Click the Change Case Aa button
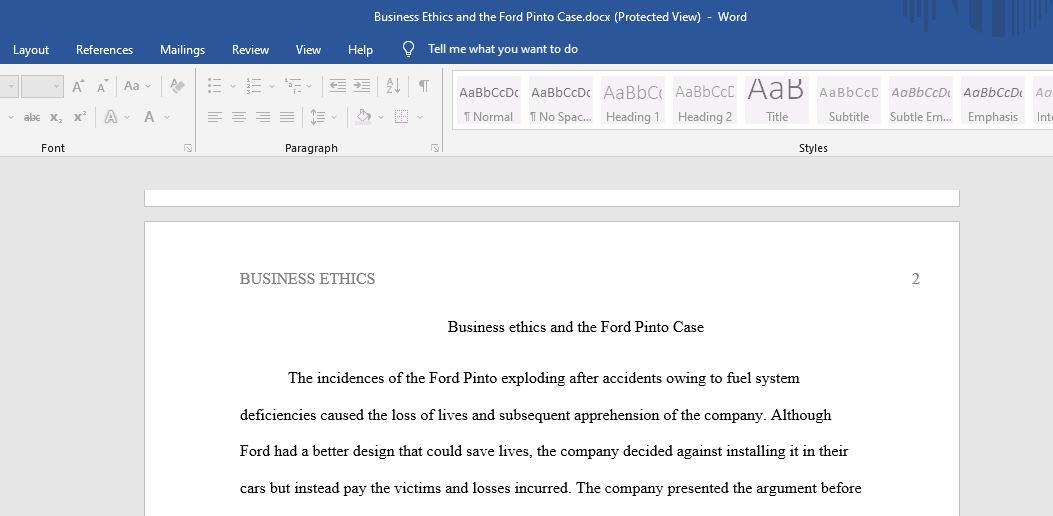This screenshot has height=516, width=1053. 132,86
